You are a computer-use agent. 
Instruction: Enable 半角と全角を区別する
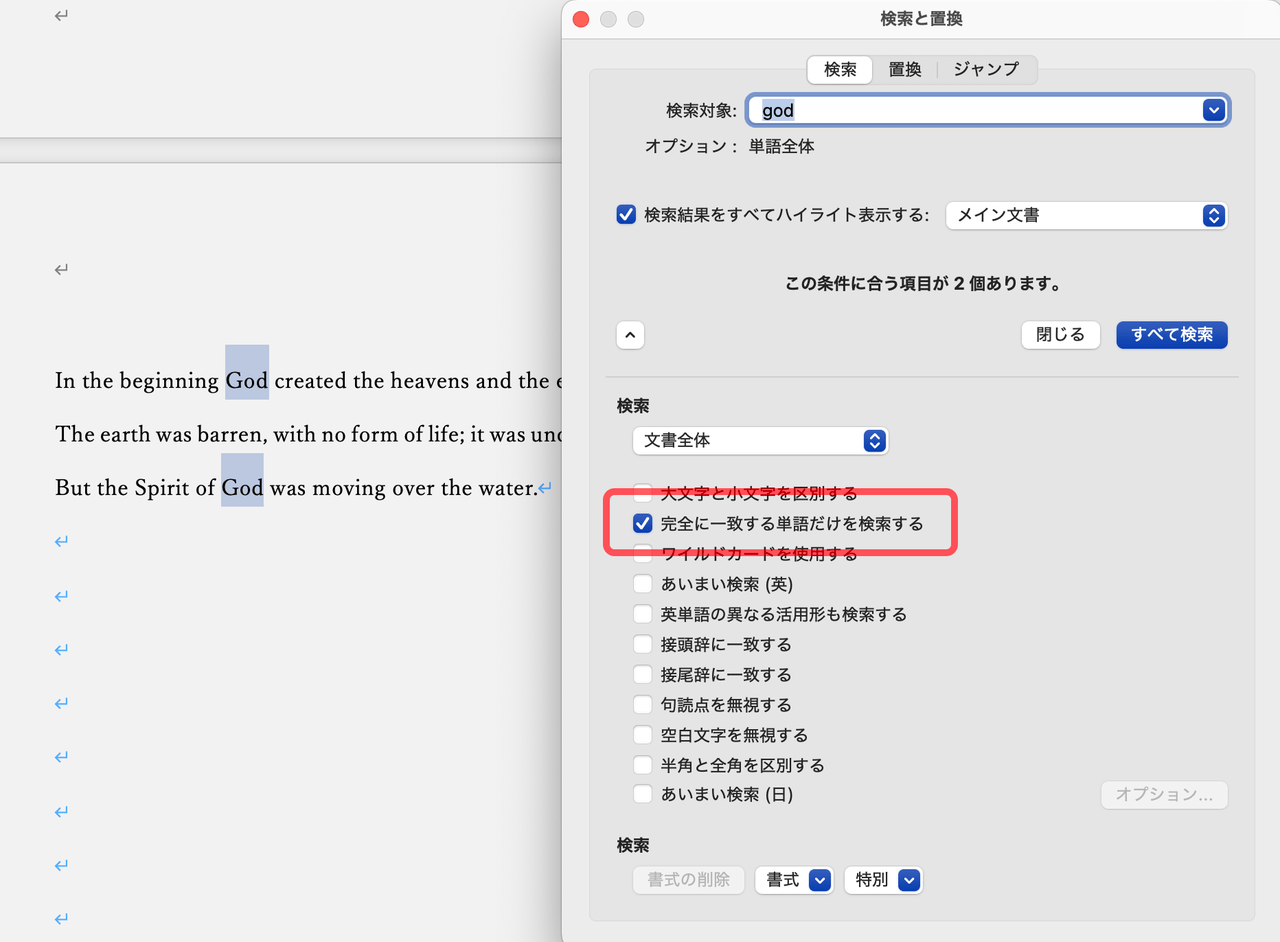(x=642, y=764)
